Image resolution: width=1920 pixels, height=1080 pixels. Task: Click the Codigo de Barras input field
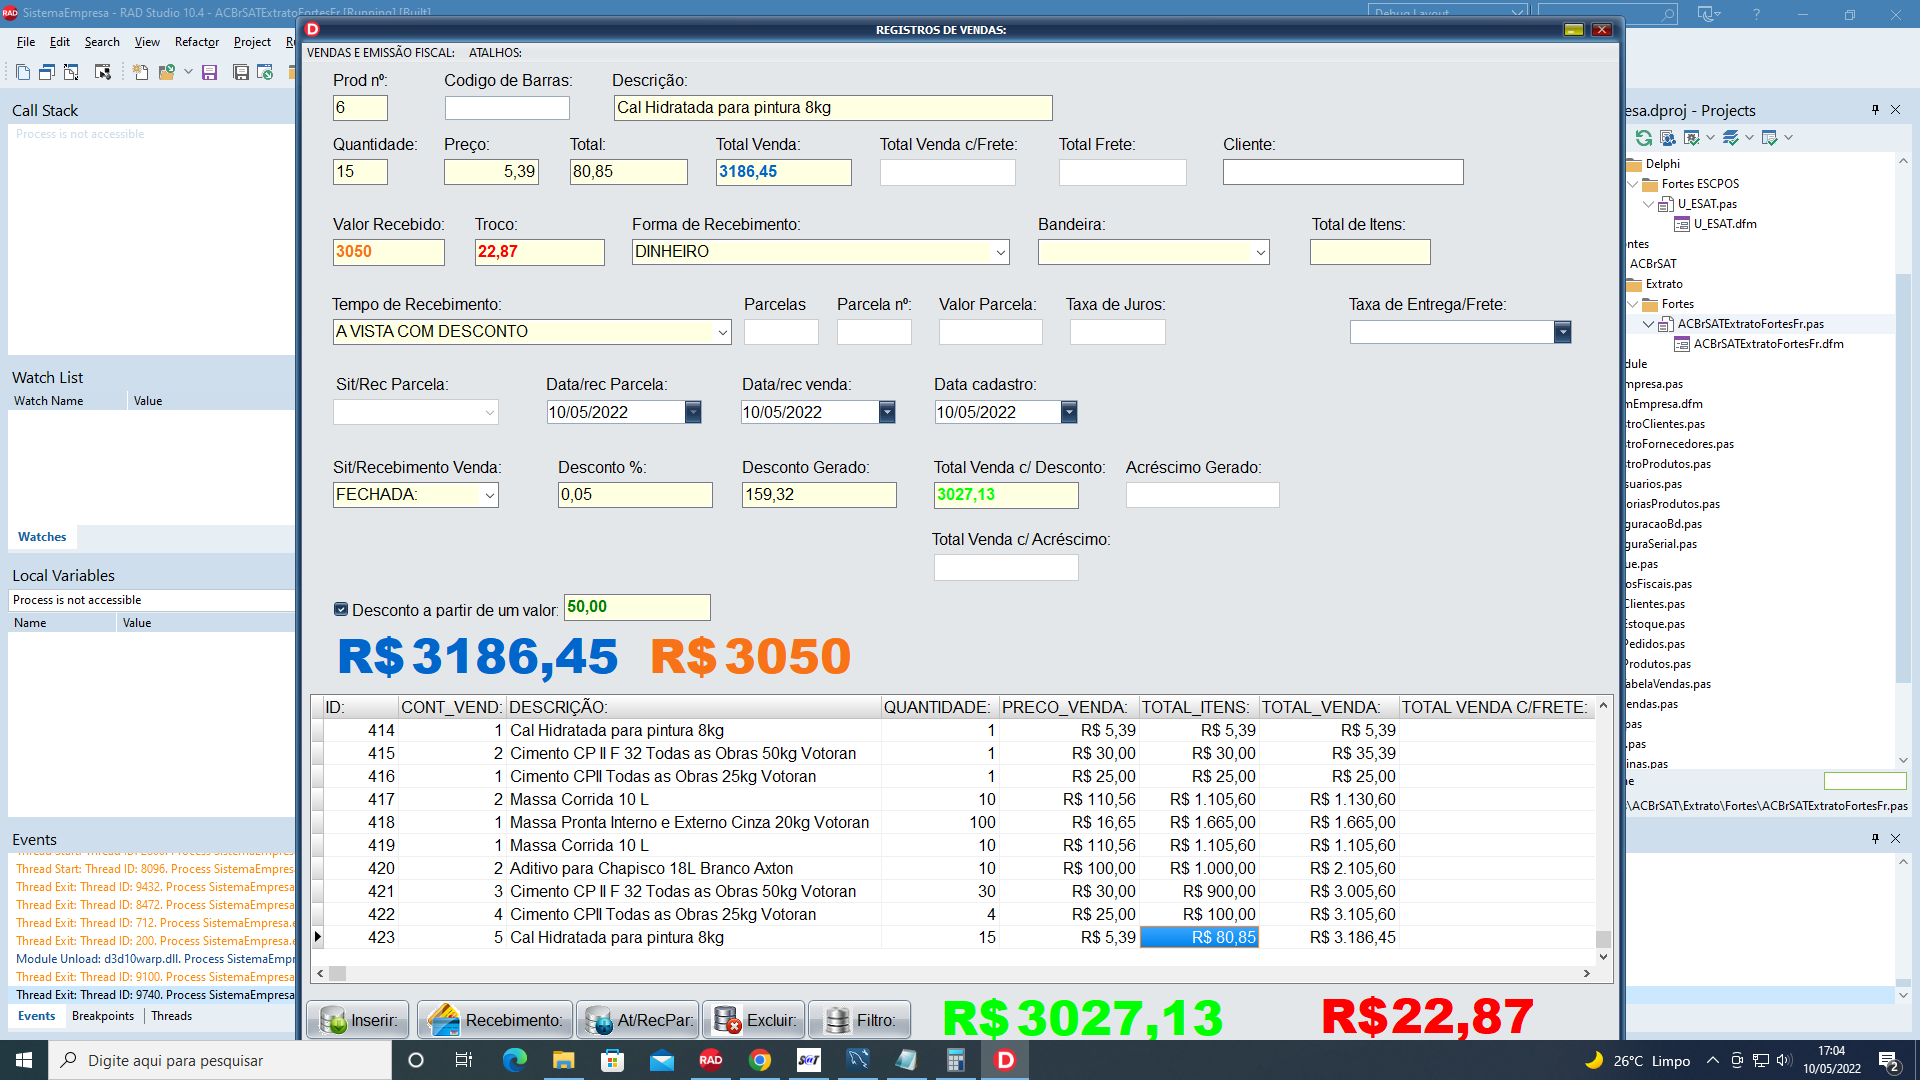507,108
